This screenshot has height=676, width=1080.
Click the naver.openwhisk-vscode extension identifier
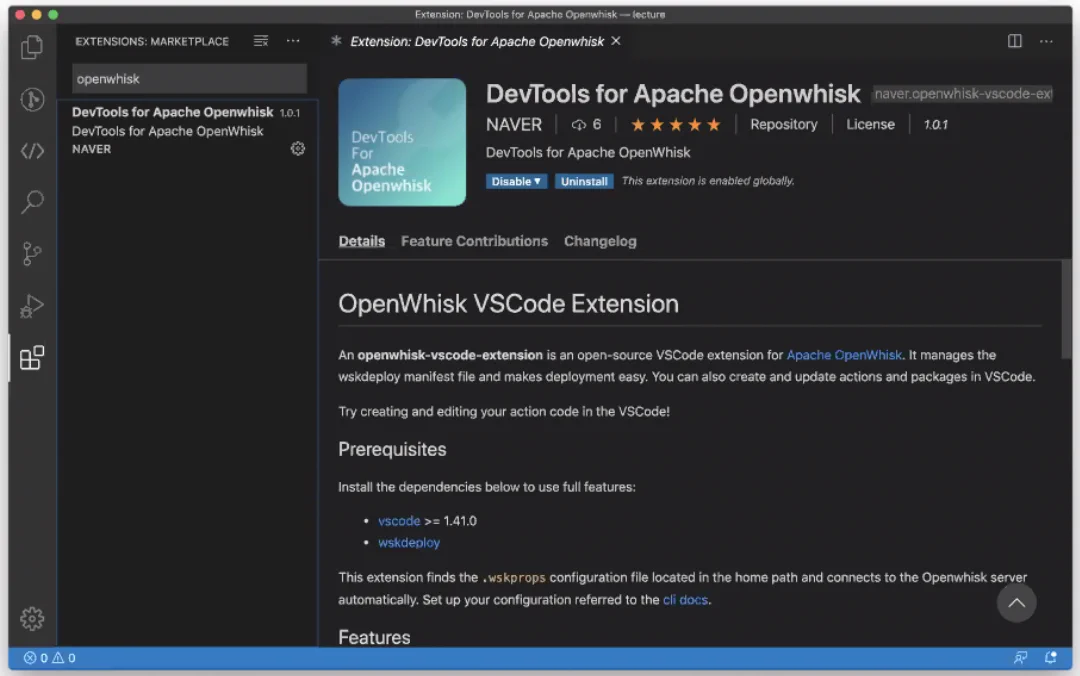tap(963, 94)
